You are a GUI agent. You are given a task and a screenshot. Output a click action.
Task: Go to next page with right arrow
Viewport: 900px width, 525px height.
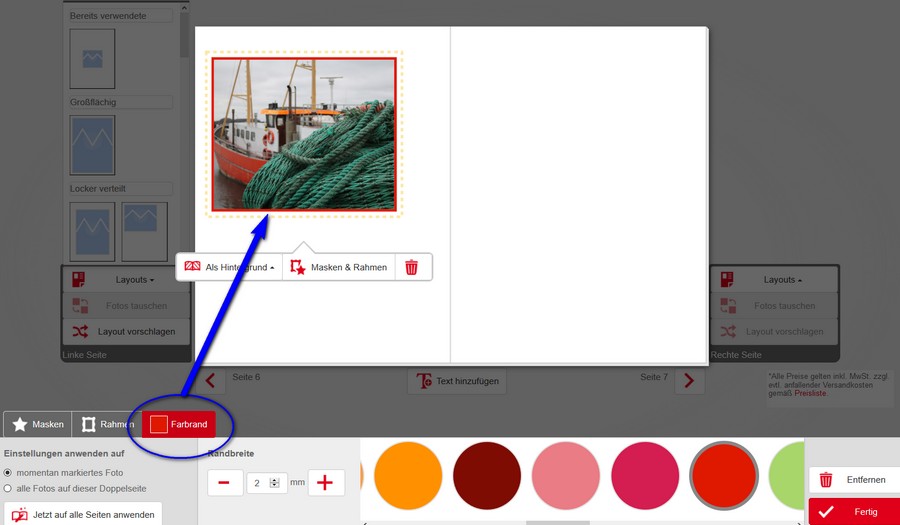[689, 380]
